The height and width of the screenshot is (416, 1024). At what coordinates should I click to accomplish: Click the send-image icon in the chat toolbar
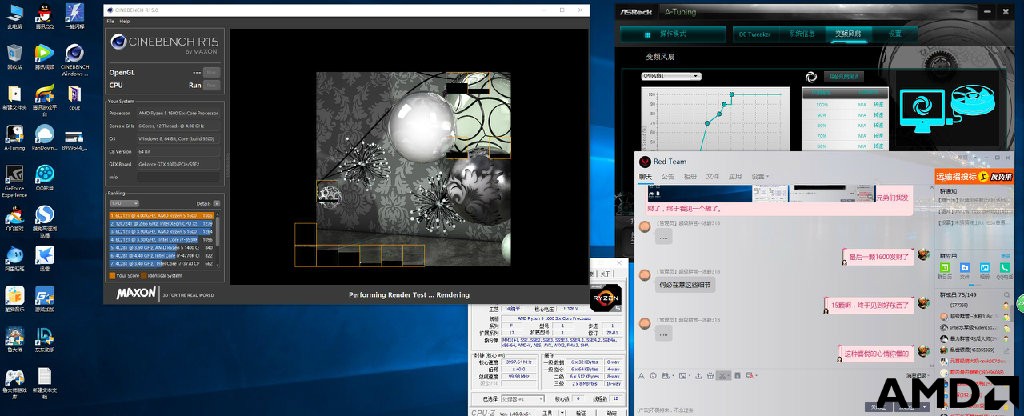tap(682, 376)
